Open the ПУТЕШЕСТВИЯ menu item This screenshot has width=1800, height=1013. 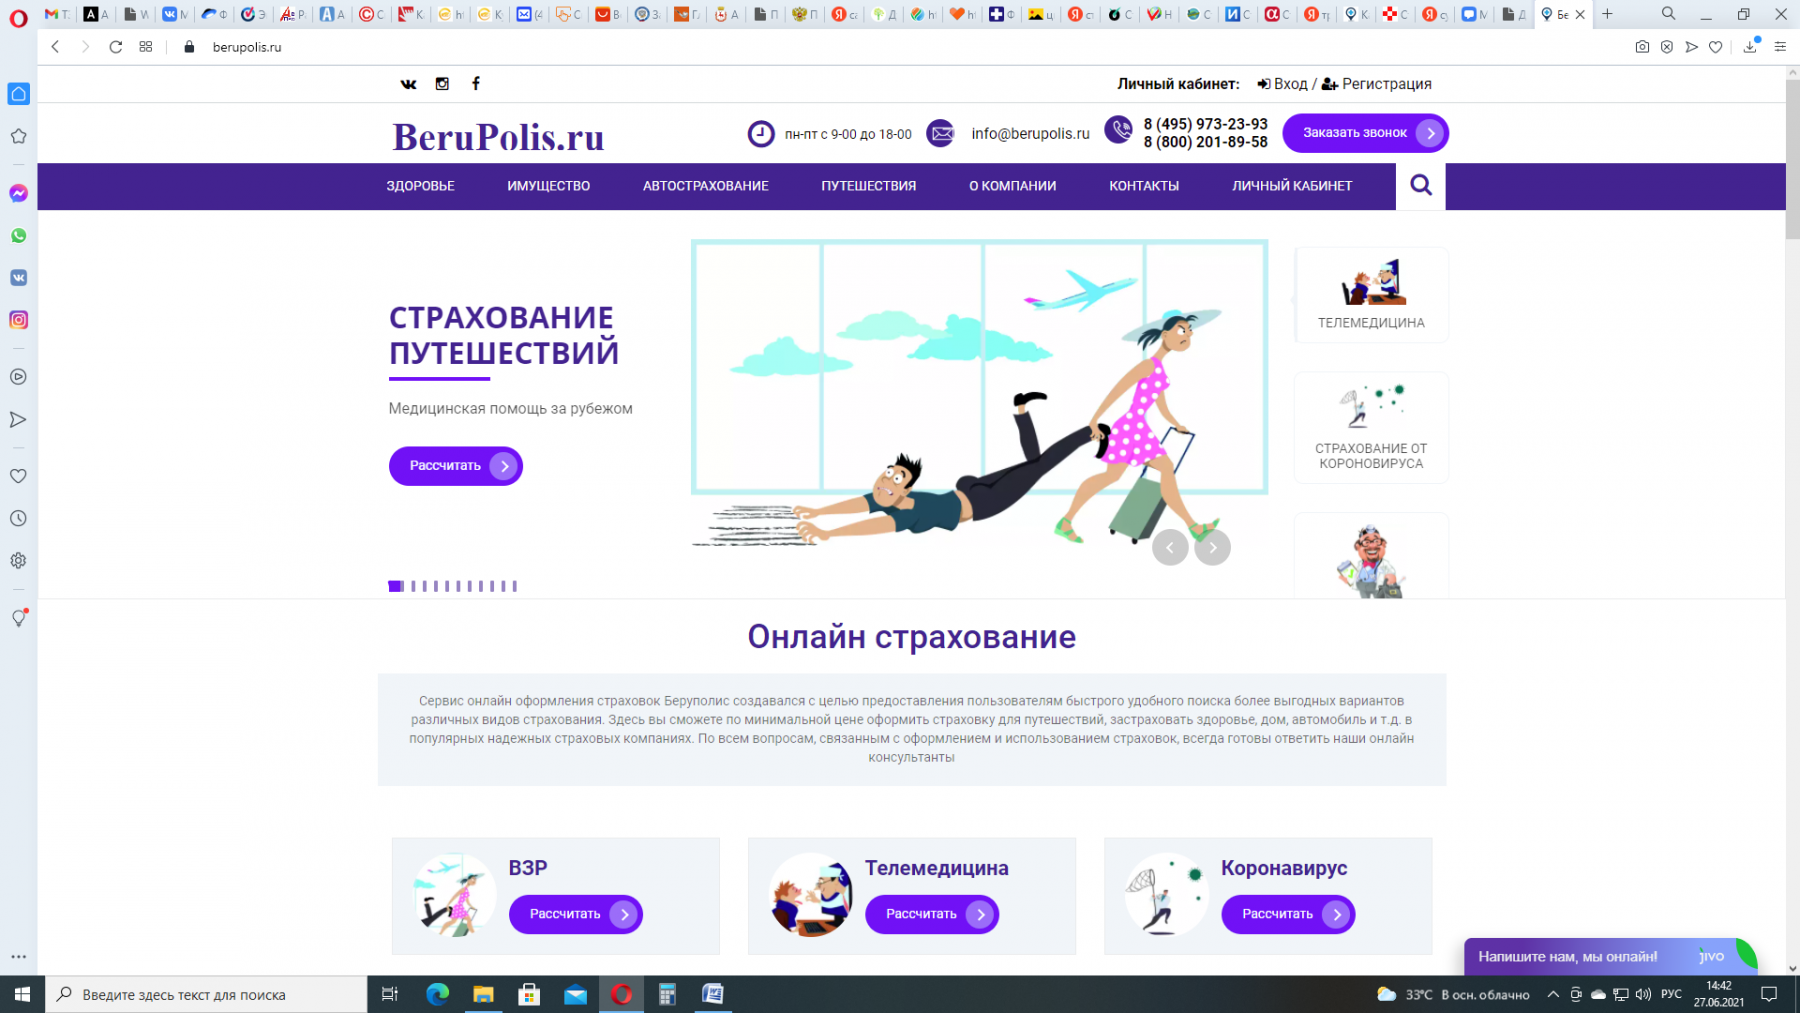pyautogui.click(x=868, y=186)
